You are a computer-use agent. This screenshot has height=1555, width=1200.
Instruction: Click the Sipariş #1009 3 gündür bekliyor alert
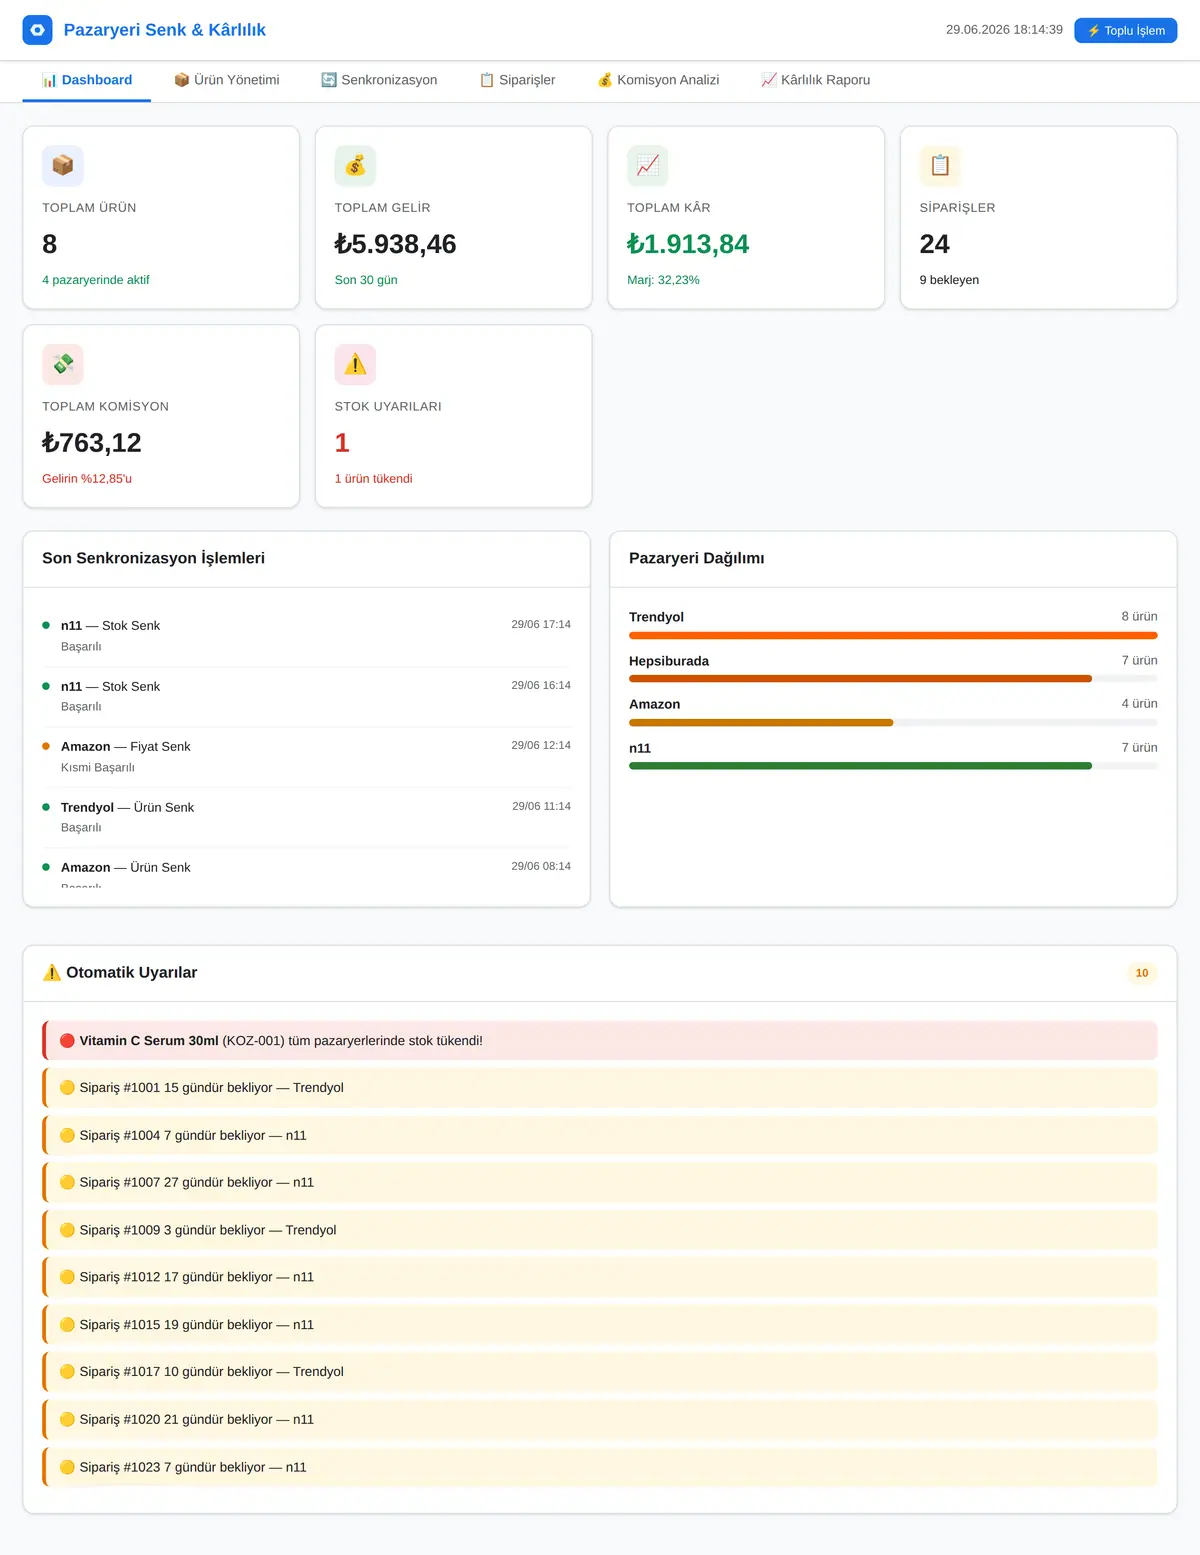[600, 1230]
